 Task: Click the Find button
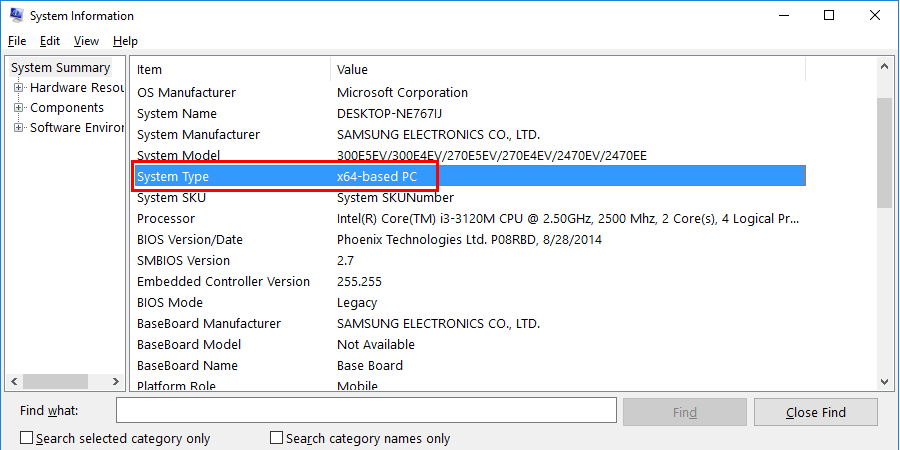pyautogui.click(x=685, y=412)
